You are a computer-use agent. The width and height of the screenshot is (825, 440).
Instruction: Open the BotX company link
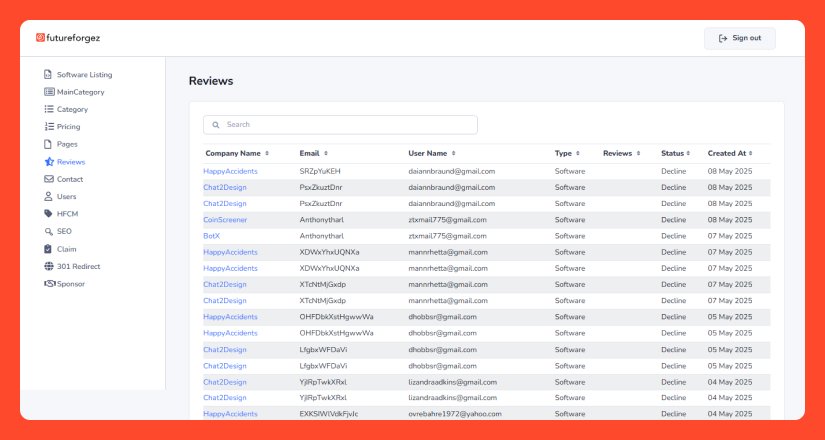click(212, 236)
